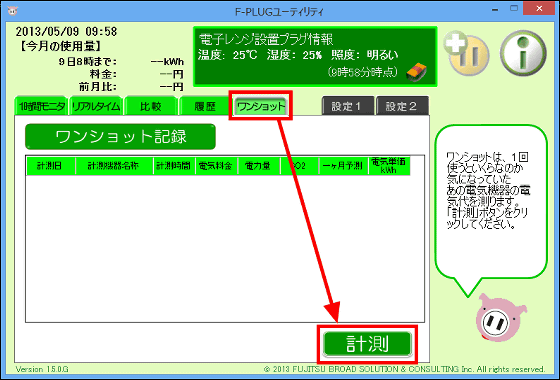
Task: Click the 照度: 明るい reading
Action: [364, 55]
